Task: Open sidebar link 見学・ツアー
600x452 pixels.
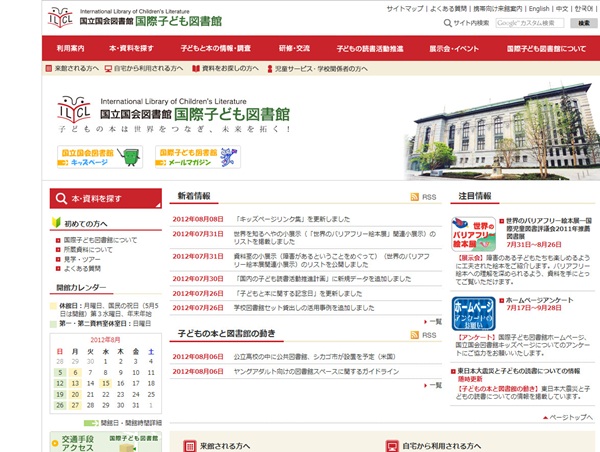Action: [82, 259]
